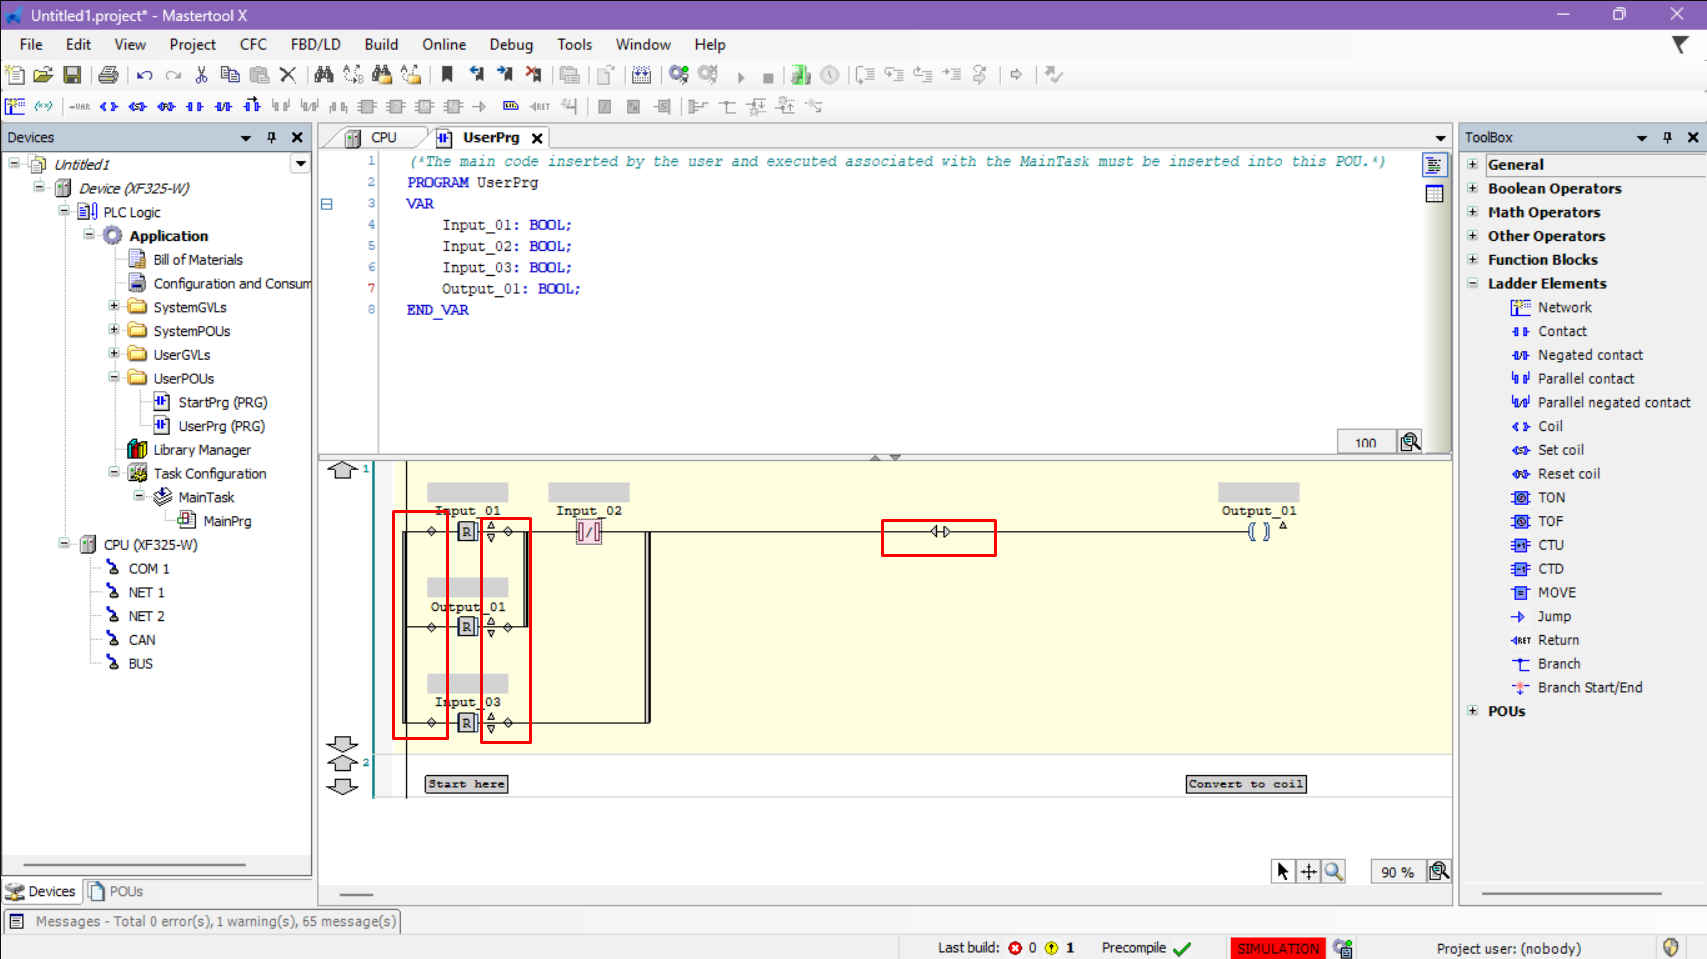Click the Save icon in the toolbar
This screenshot has height=959, width=1707.
point(72,75)
